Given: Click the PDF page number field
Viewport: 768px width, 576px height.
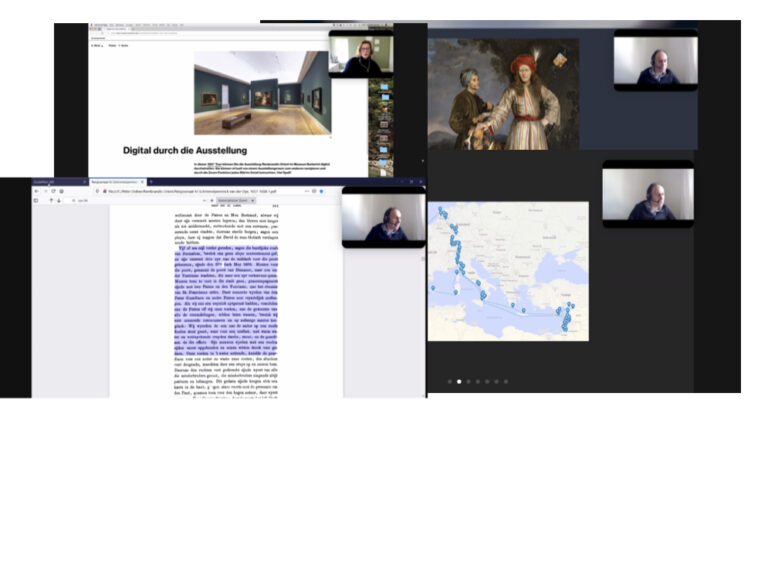Looking at the screenshot, I should point(74,200).
